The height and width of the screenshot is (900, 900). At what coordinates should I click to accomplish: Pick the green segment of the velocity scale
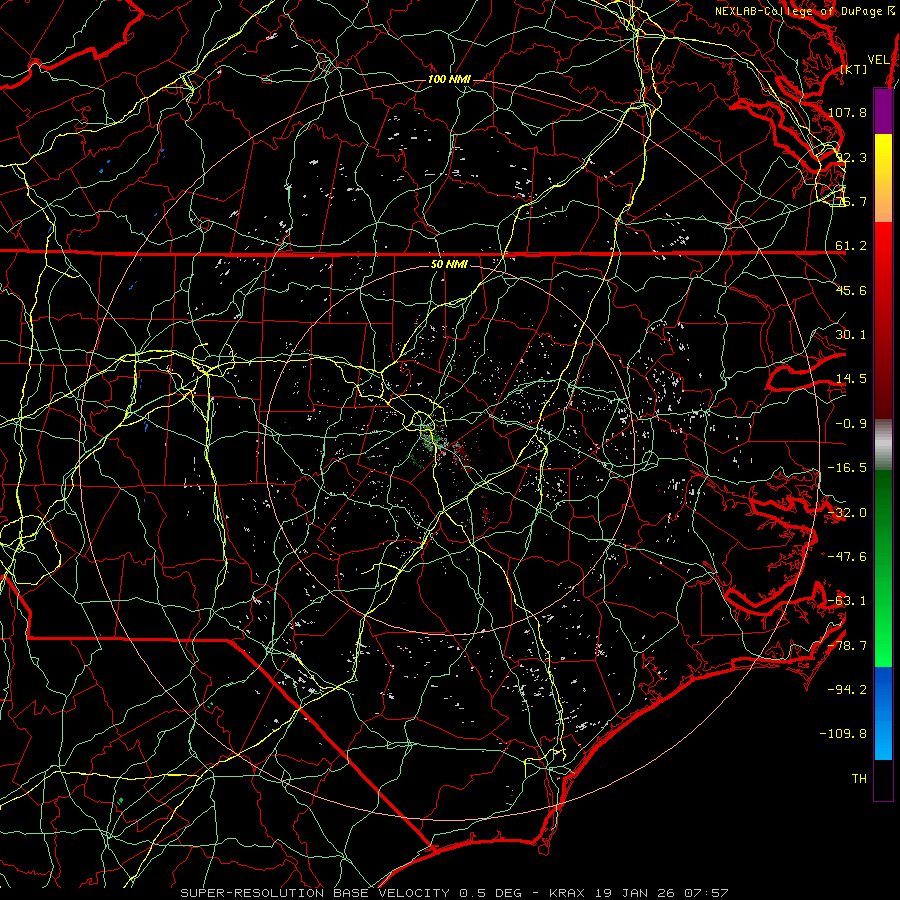click(883, 568)
